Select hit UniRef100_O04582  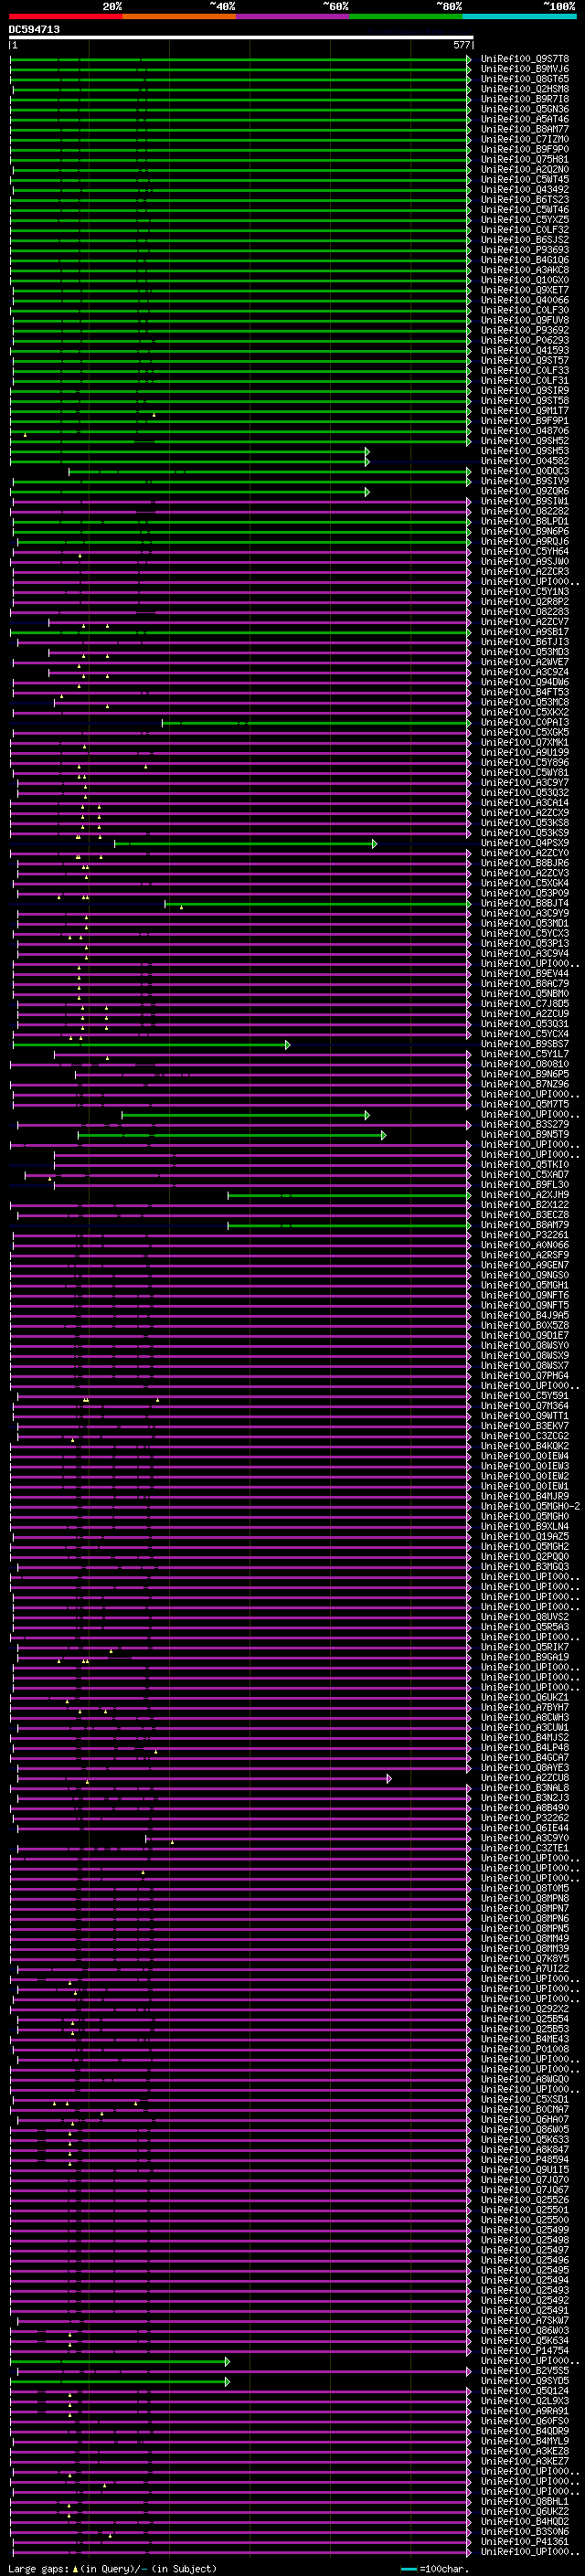coord(525,461)
